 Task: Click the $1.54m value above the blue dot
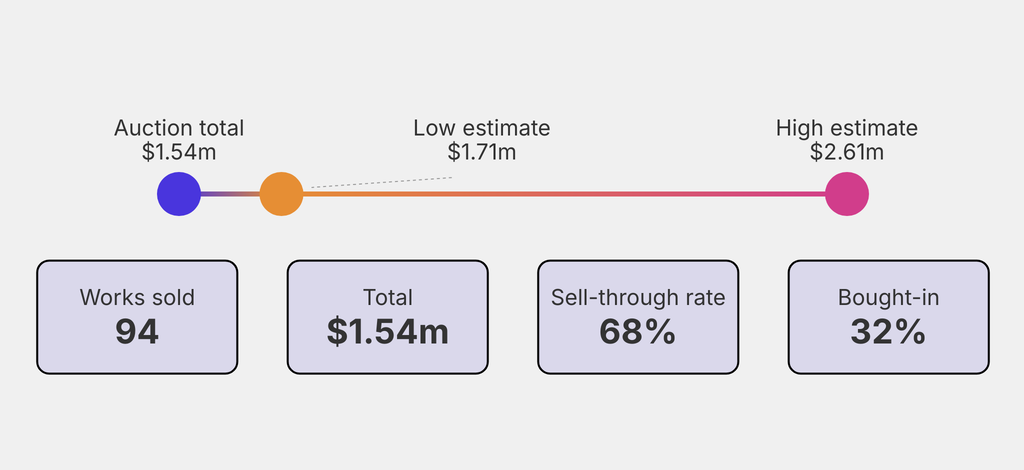pyautogui.click(x=179, y=152)
